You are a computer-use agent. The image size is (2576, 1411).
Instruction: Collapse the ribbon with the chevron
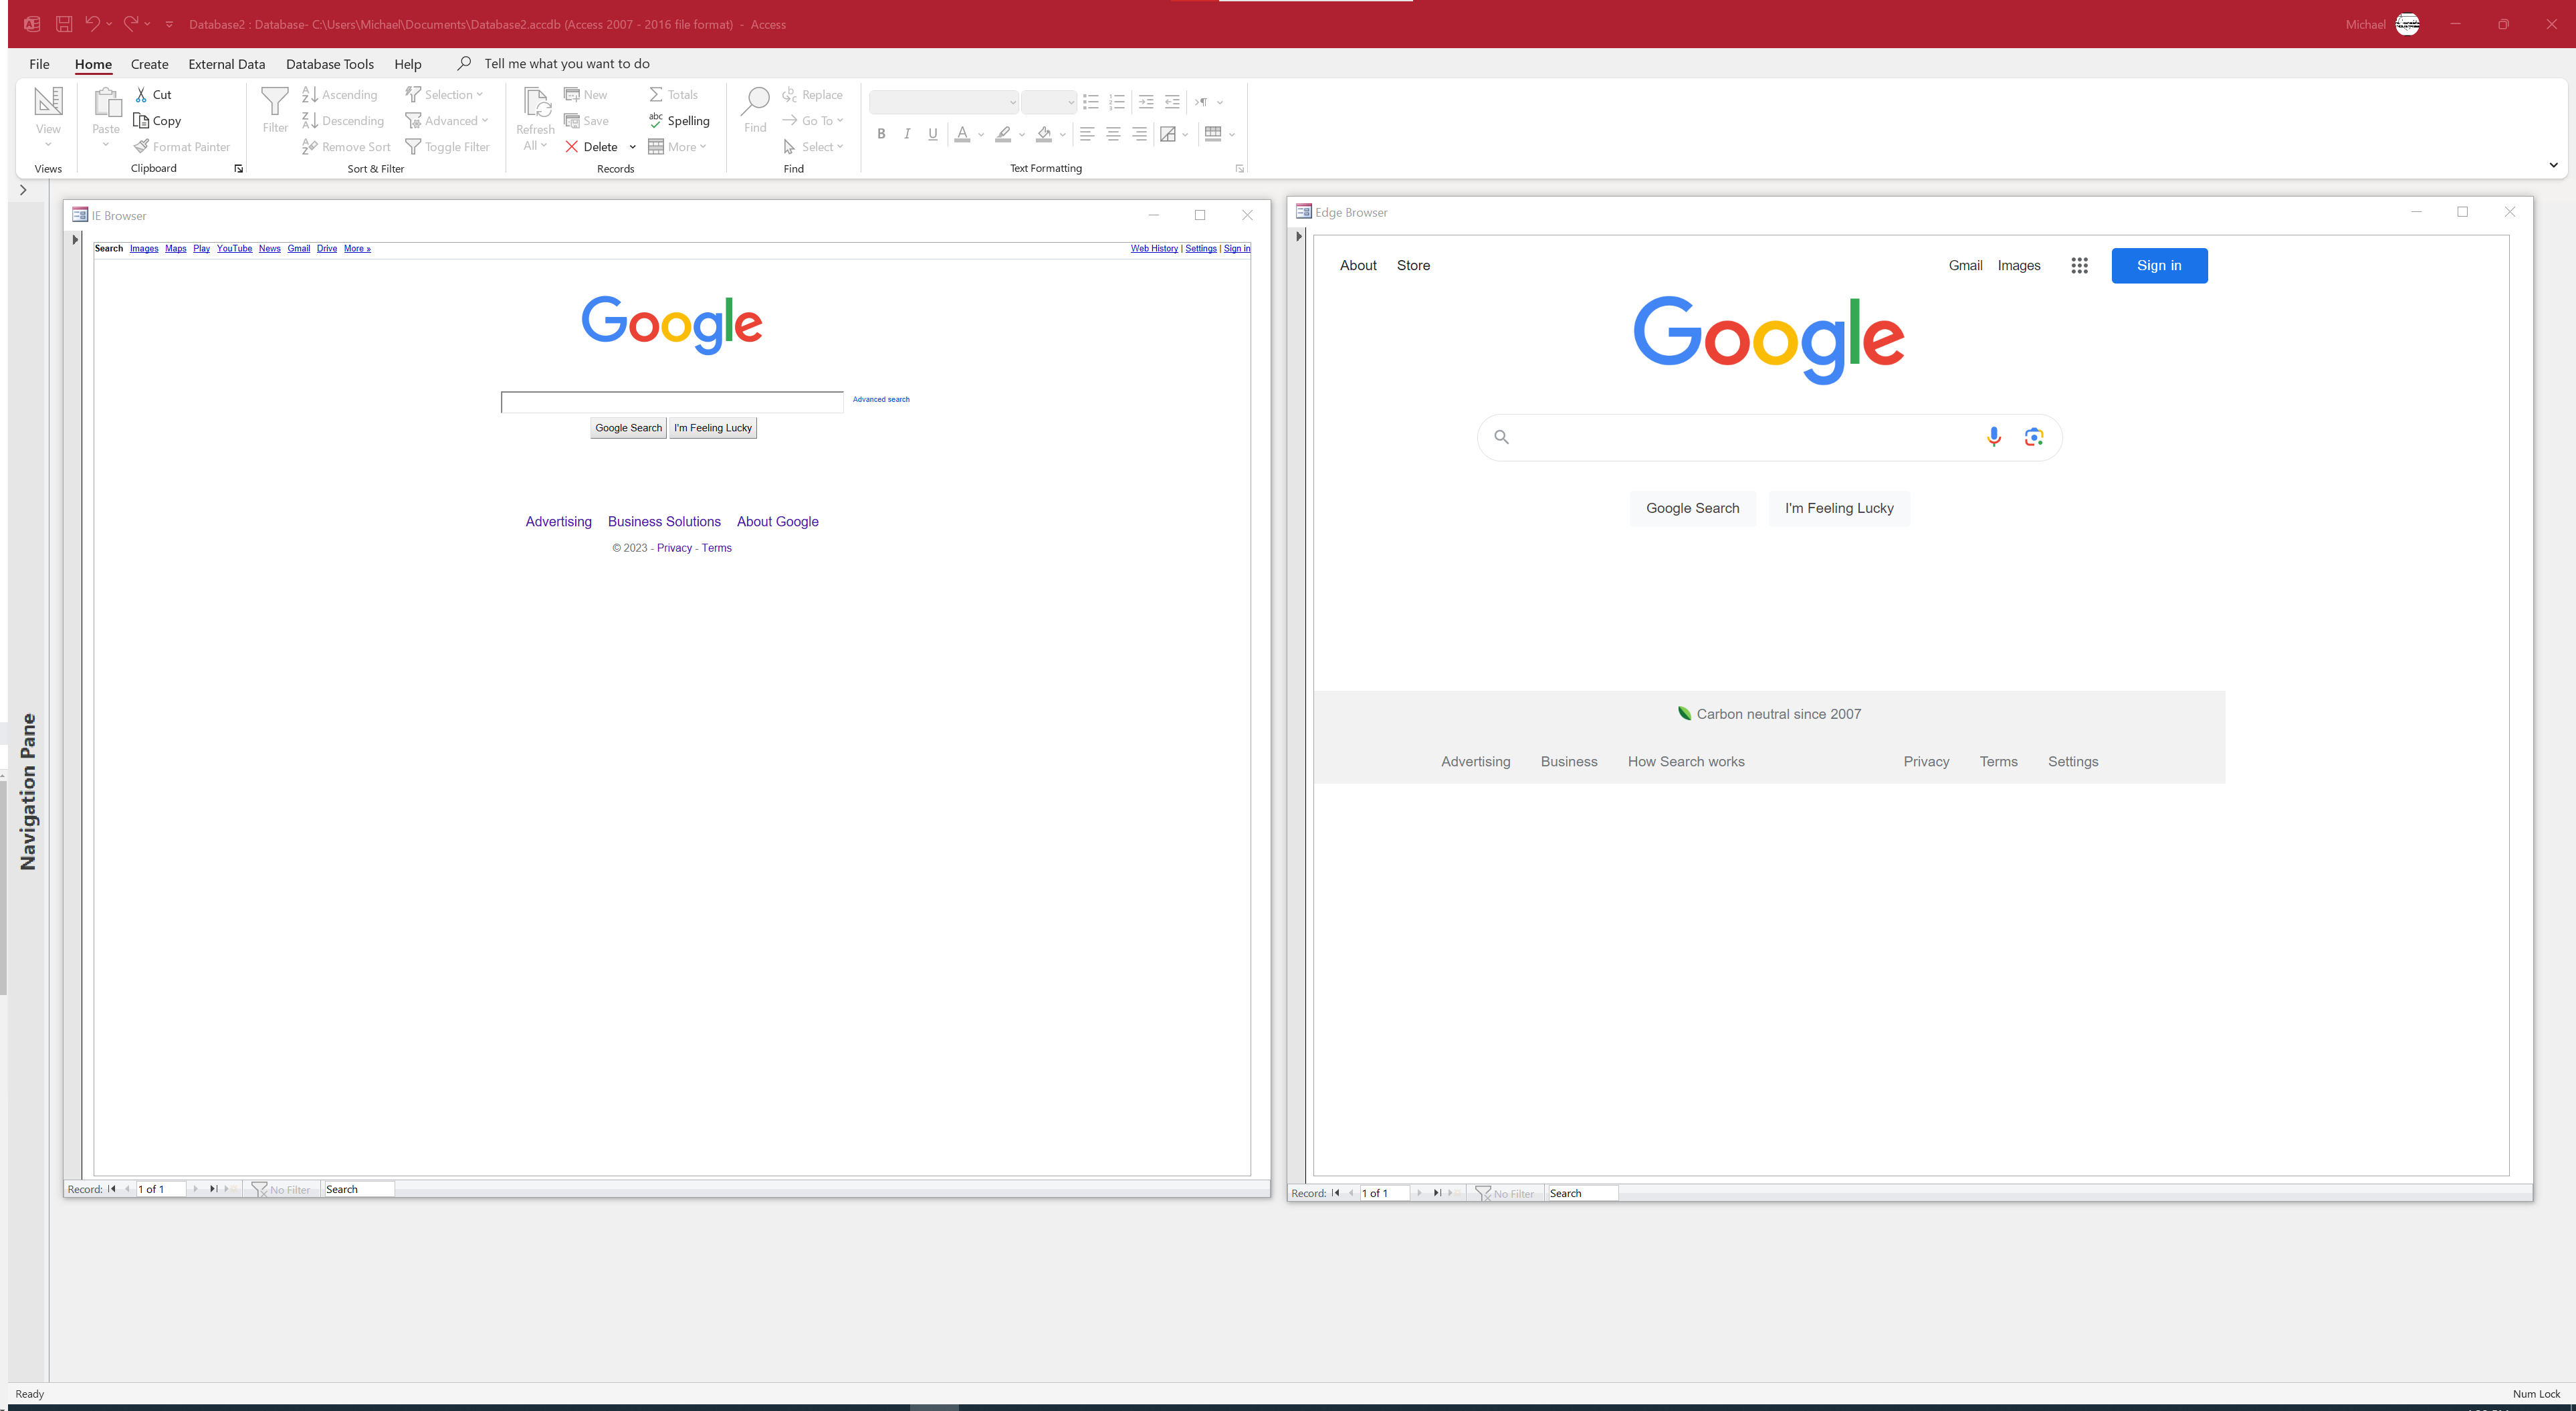pyautogui.click(x=2553, y=165)
